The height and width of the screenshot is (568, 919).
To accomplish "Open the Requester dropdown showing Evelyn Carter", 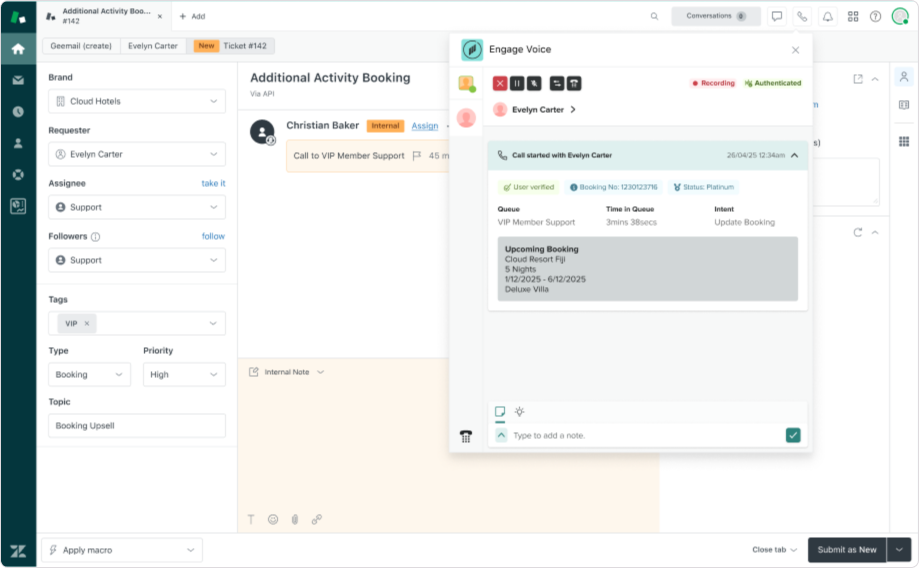I will pos(137,154).
